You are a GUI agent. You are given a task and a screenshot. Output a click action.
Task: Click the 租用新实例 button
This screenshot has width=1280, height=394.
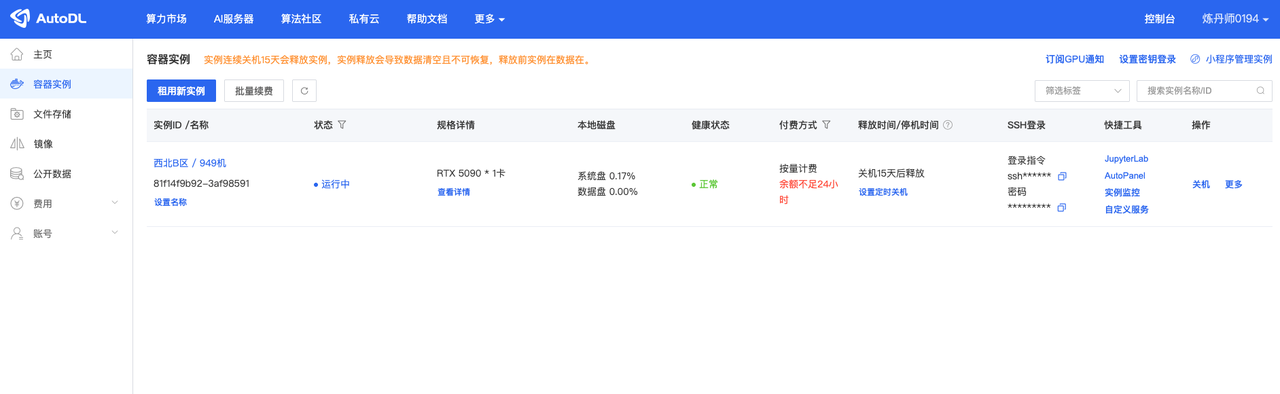tap(181, 91)
